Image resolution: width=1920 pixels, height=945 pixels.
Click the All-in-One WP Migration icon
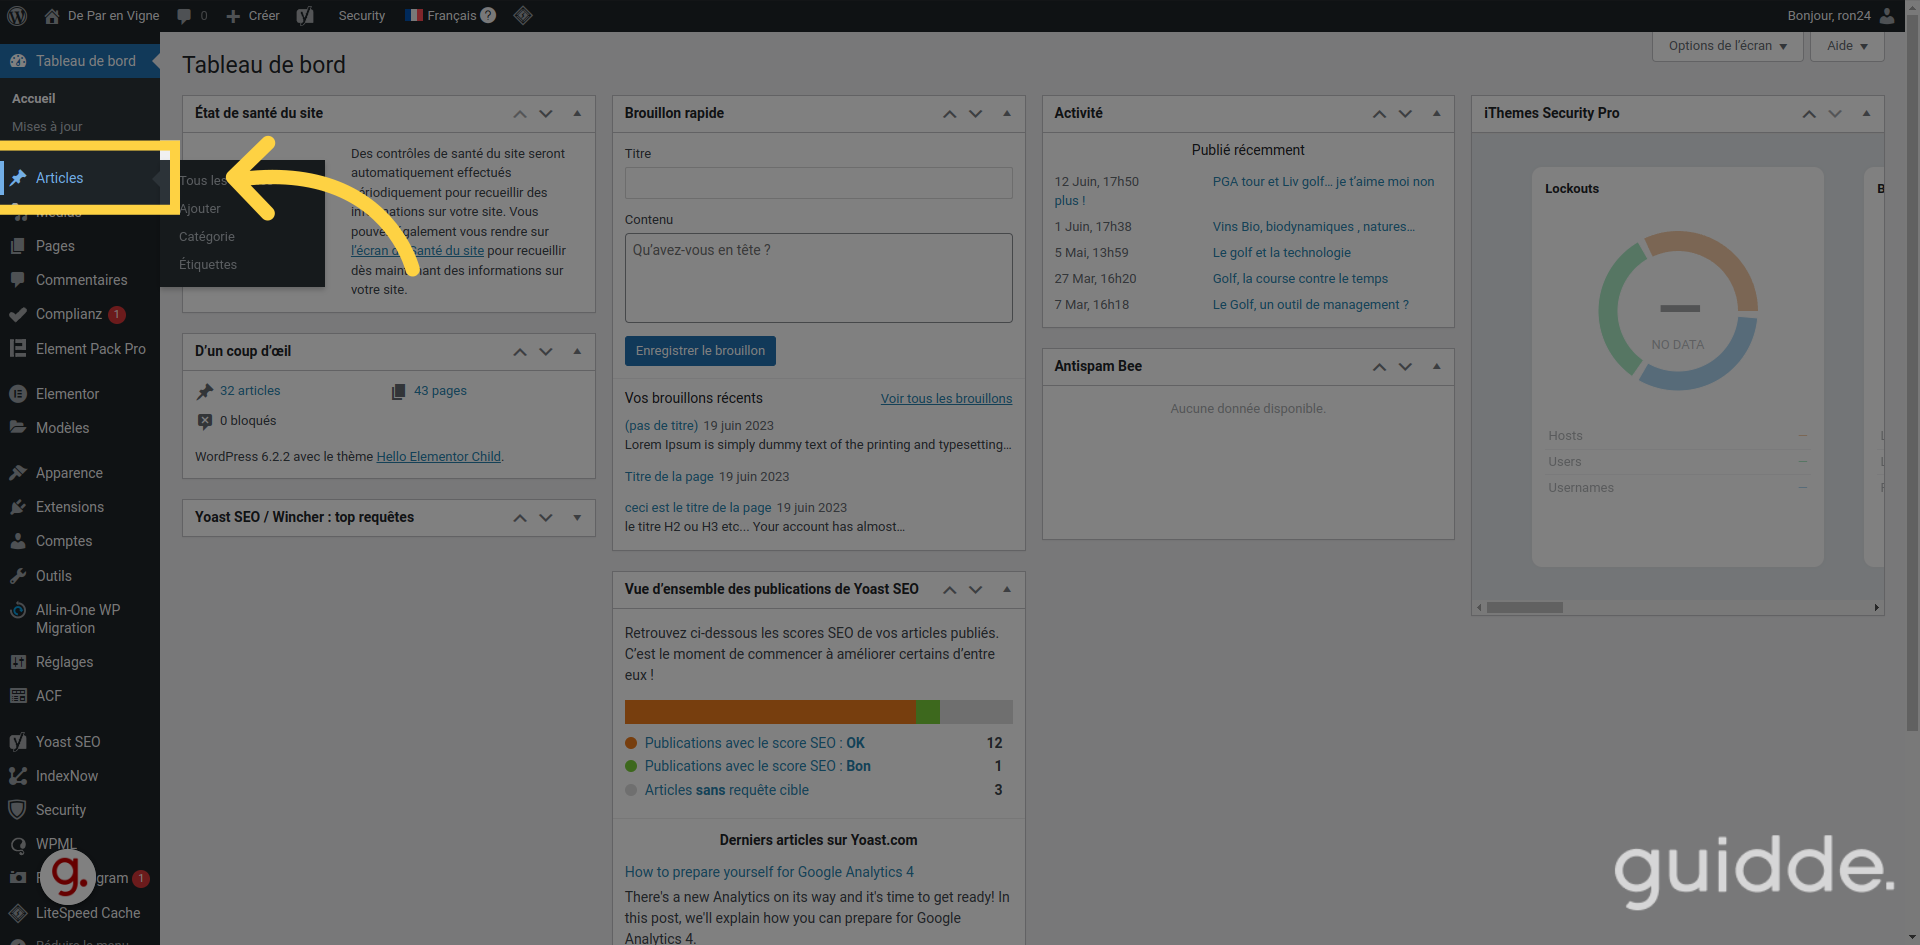tap(17, 611)
